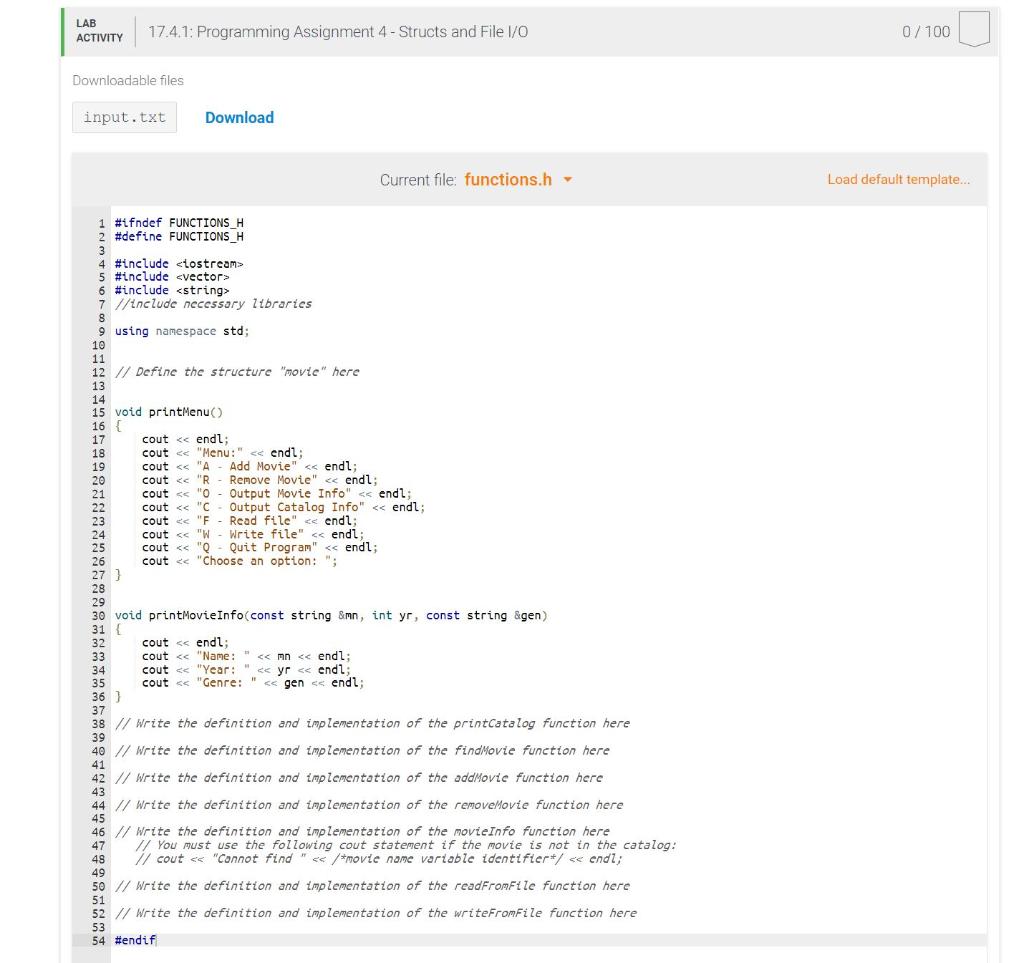The width and height of the screenshot is (1024, 963).
Task: Click the "O - Output Movie Info" line
Action: 277,494
